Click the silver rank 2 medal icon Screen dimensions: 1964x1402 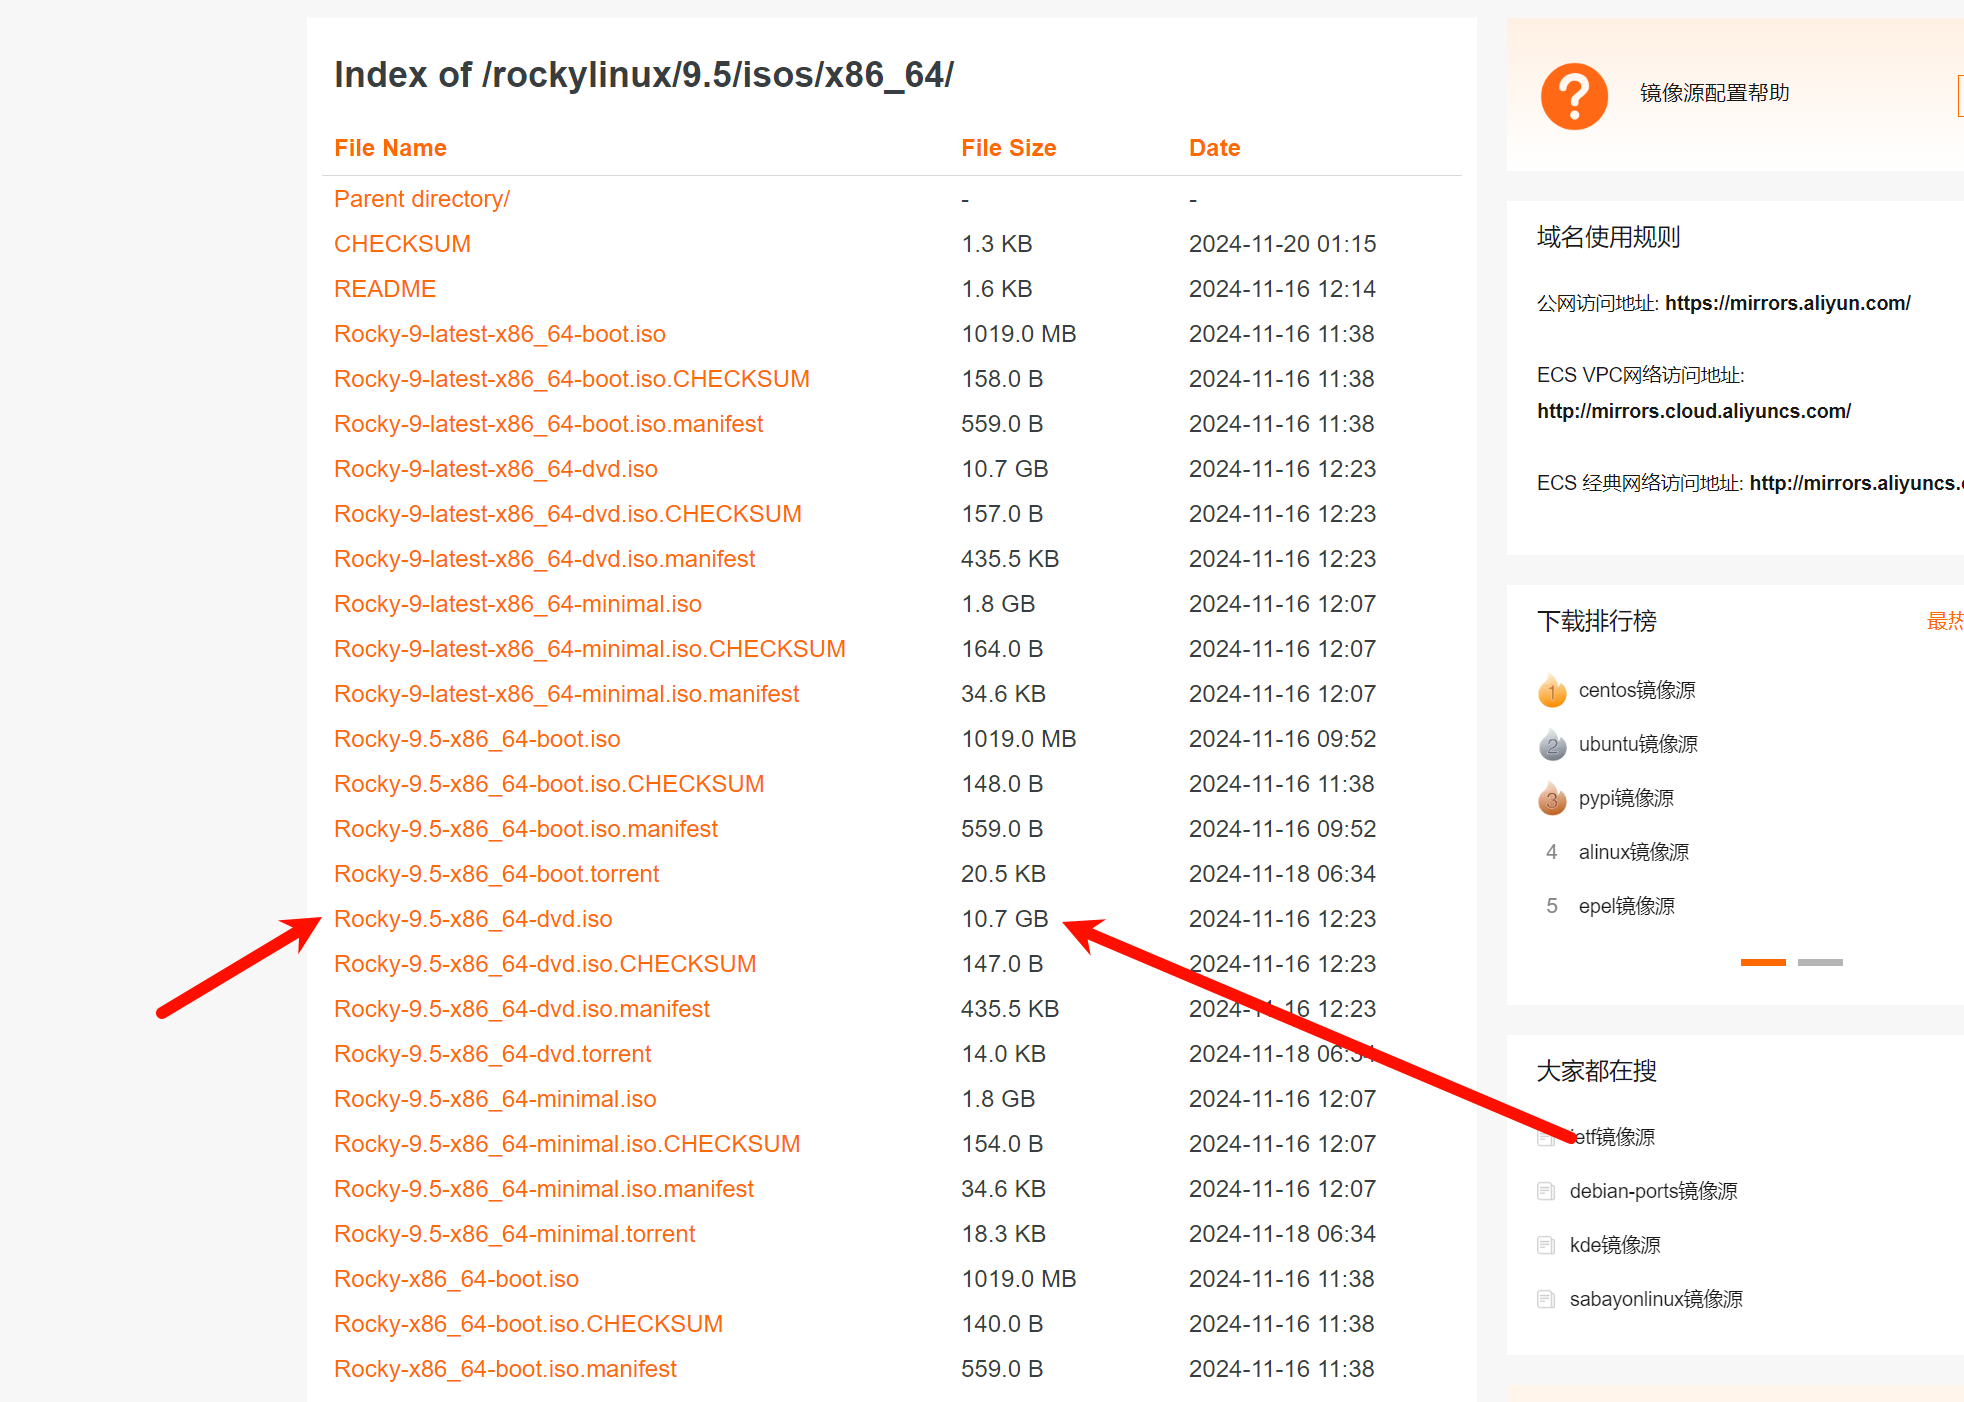[x=1552, y=745]
